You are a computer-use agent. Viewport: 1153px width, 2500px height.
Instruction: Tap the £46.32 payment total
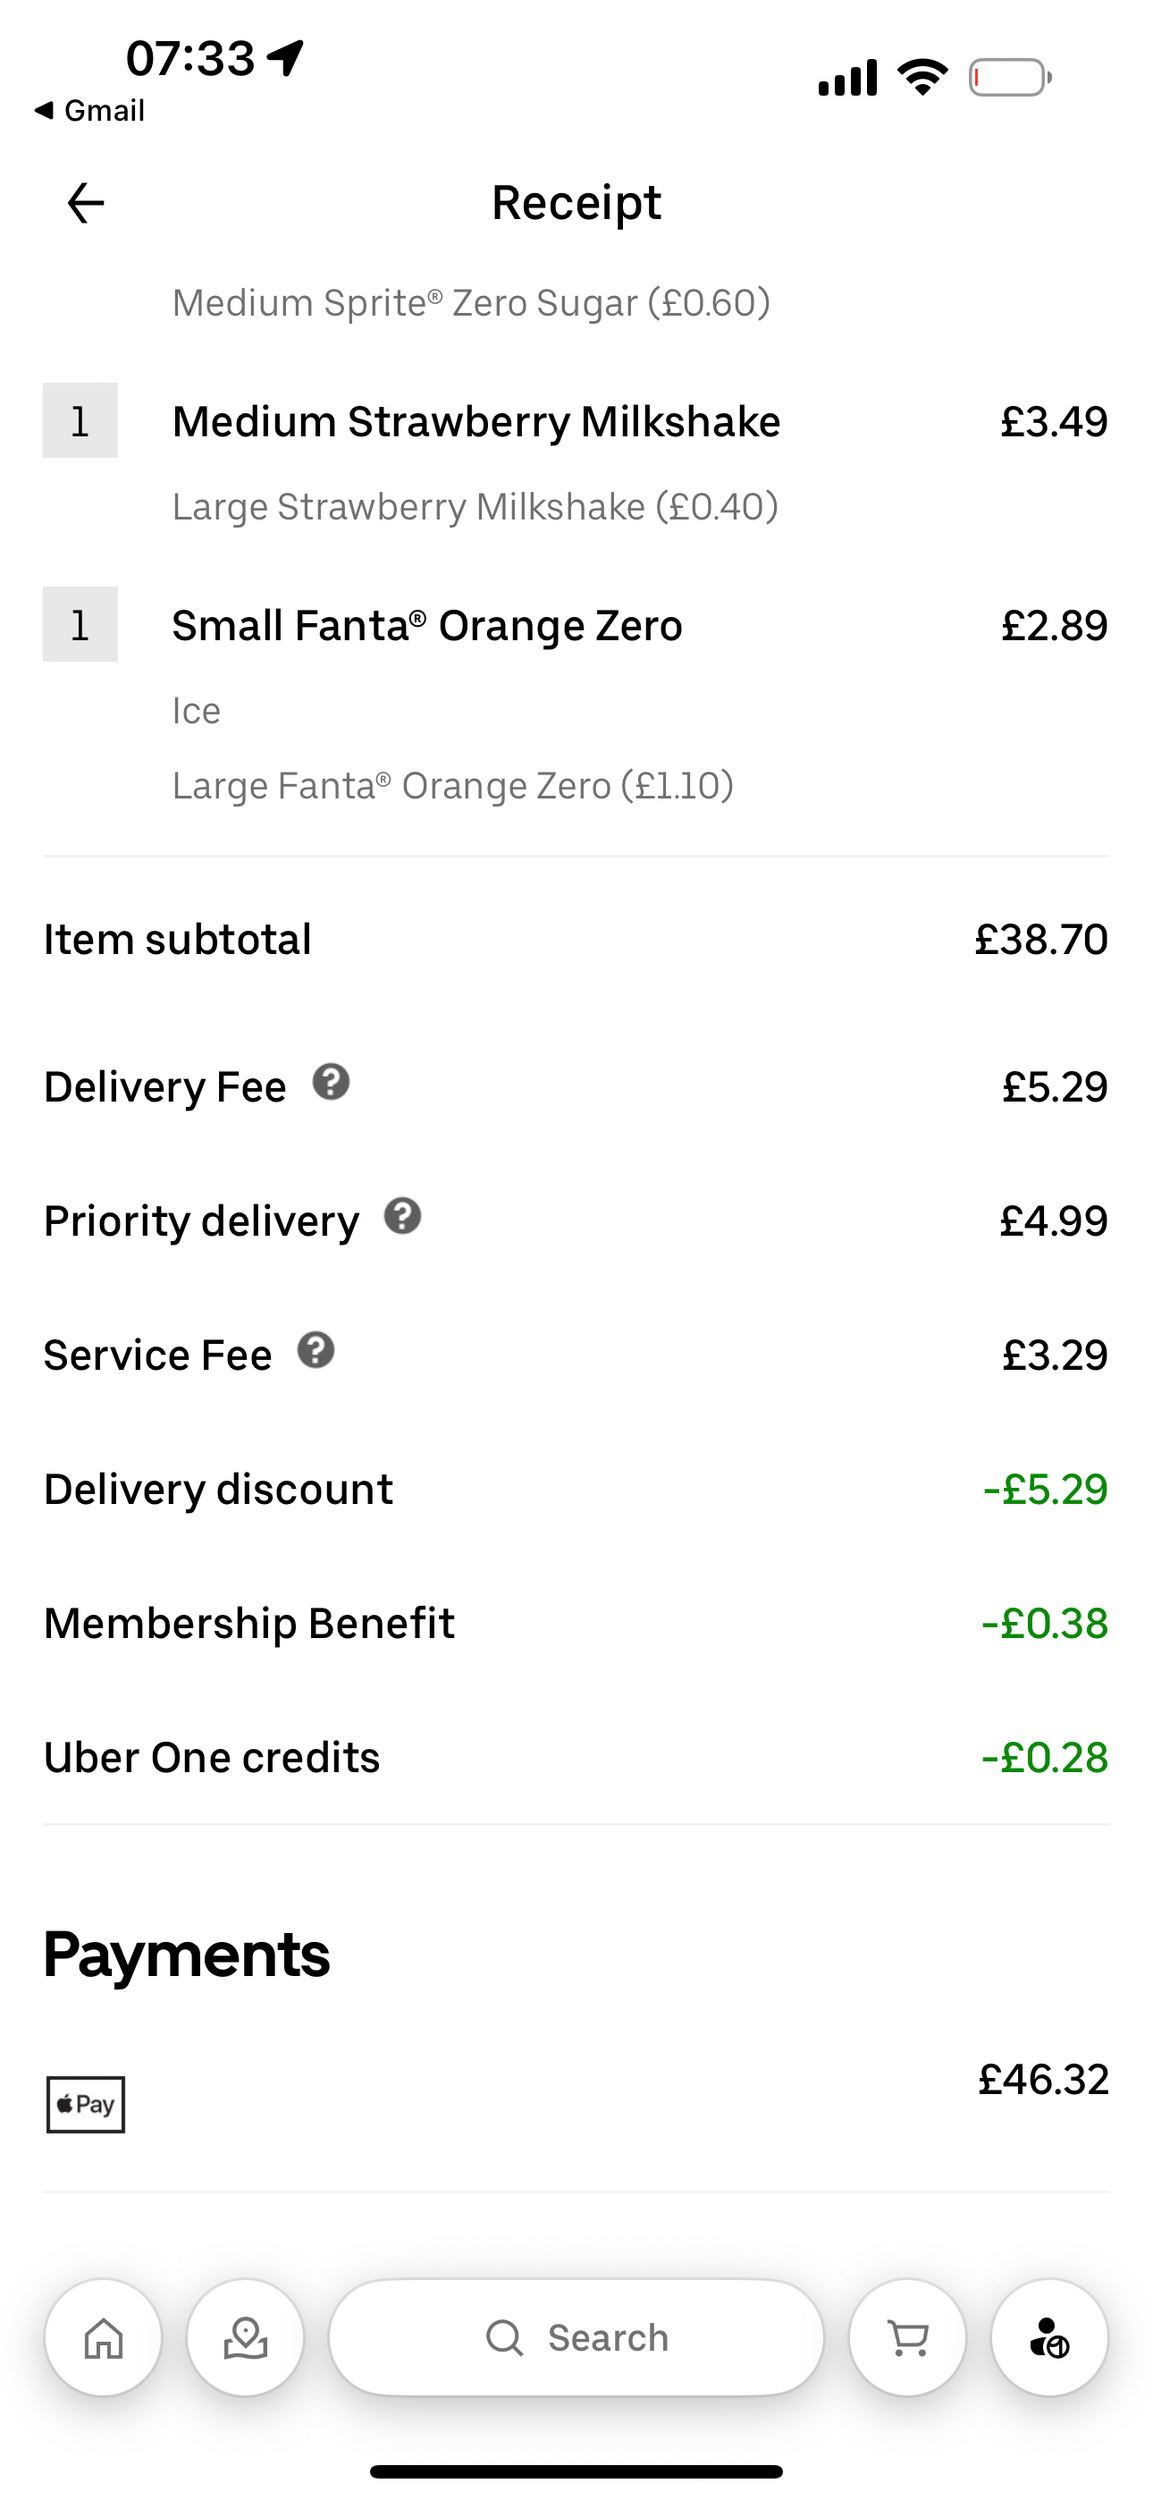click(x=1043, y=2080)
